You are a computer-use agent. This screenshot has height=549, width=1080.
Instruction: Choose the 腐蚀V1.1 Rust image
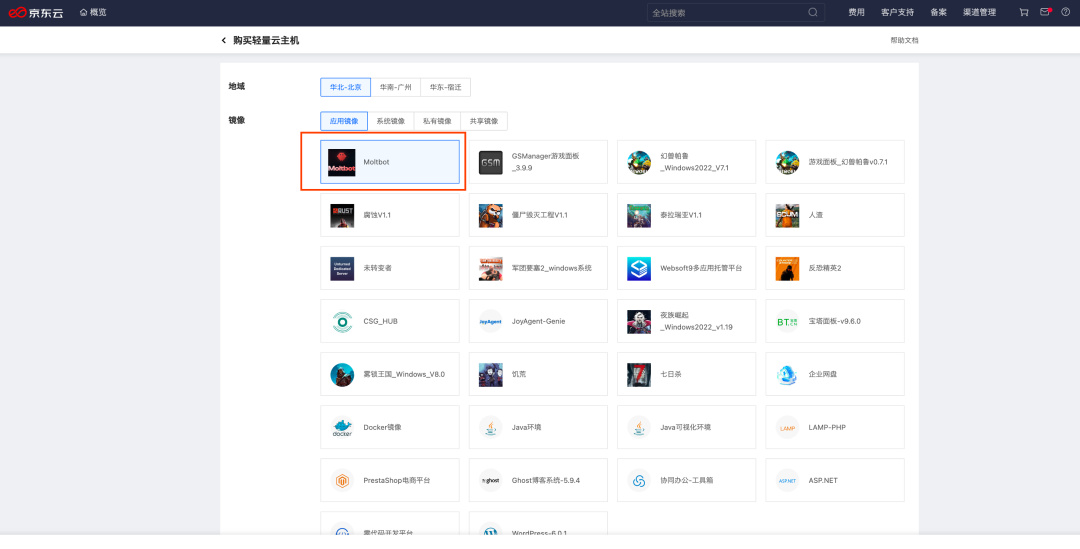pos(390,215)
